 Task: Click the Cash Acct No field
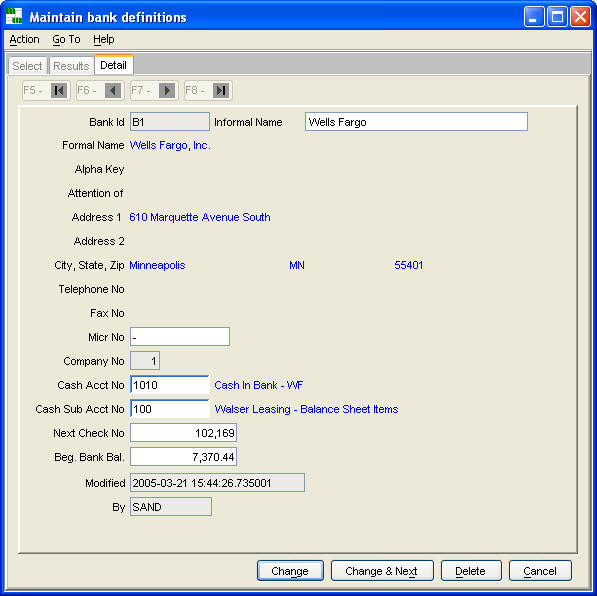[170, 385]
